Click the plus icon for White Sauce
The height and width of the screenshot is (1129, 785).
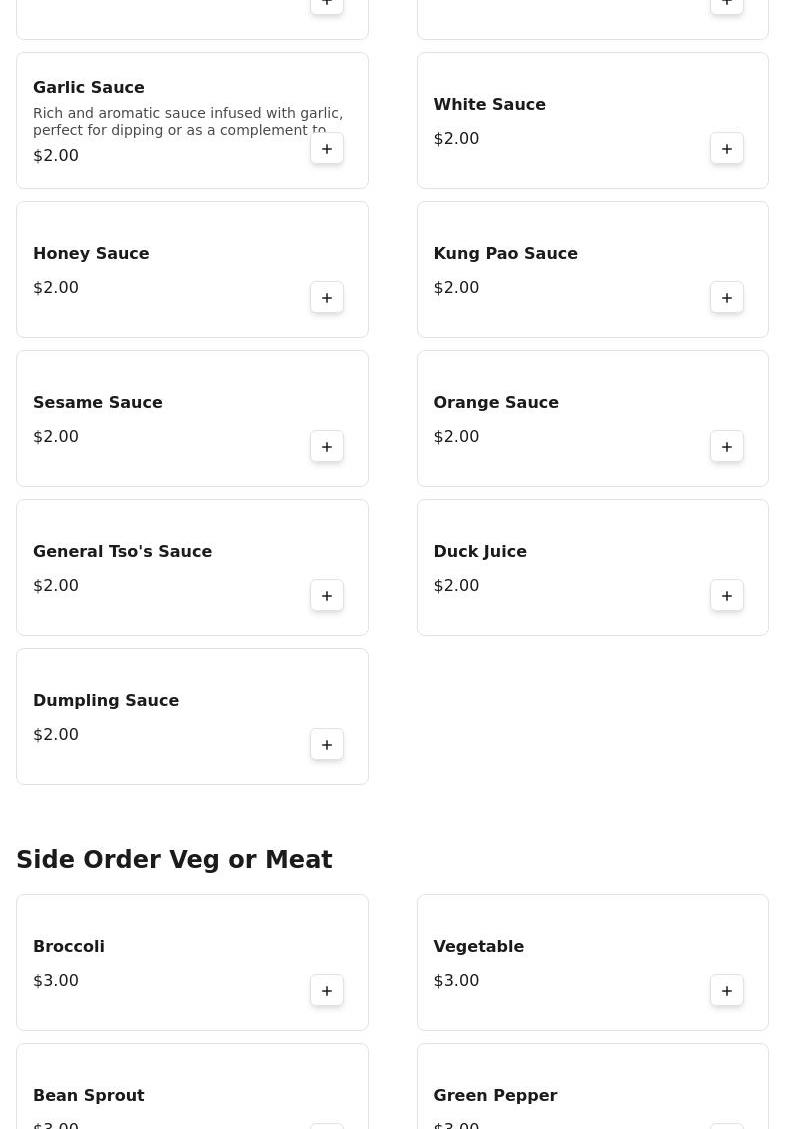727,149
